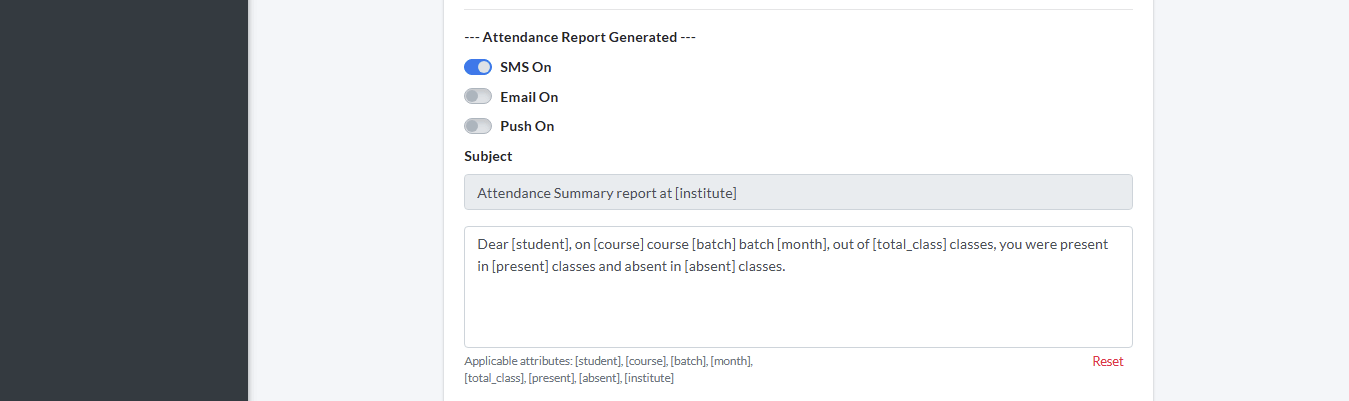Place cursor on [student] in message body

[541, 244]
